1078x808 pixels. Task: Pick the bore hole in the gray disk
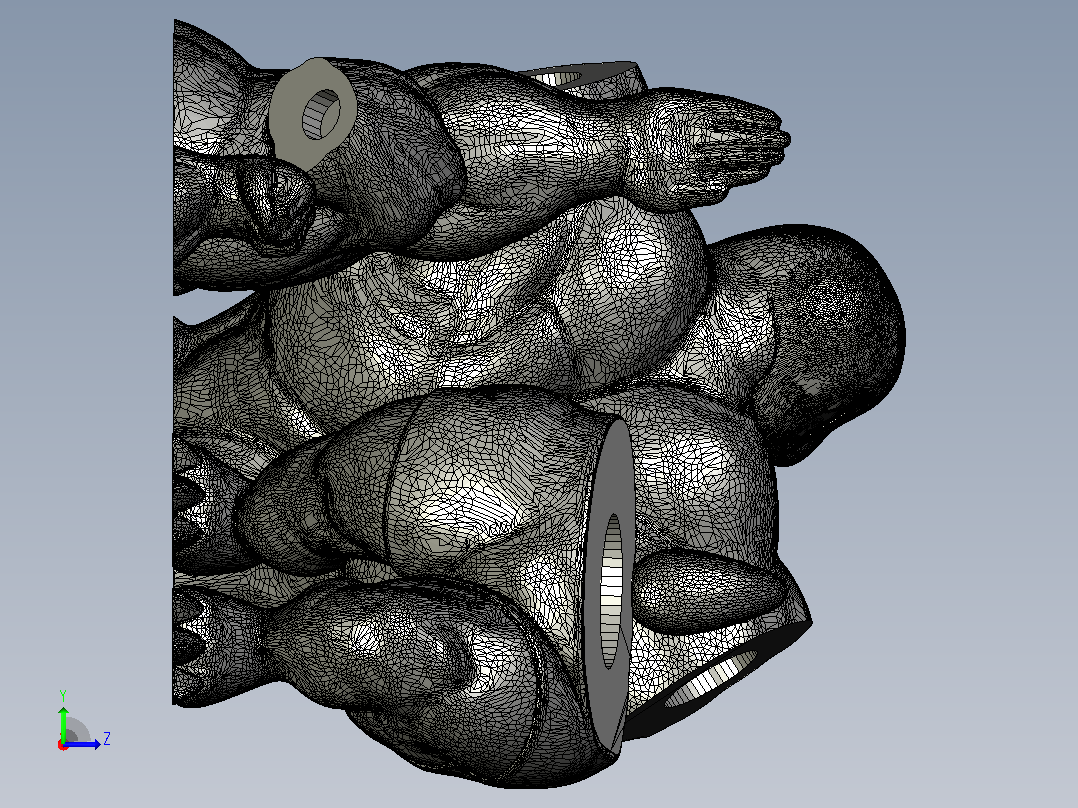coord(611,591)
